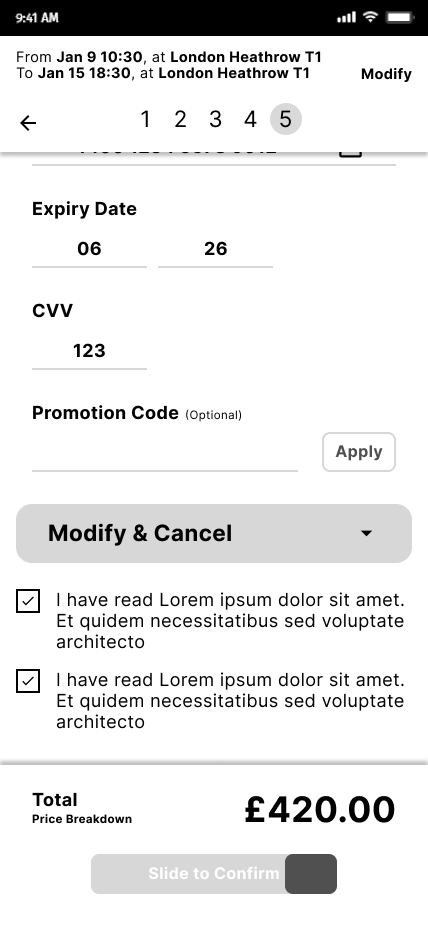Tap the back arrow icon

click(x=28, y=122)
